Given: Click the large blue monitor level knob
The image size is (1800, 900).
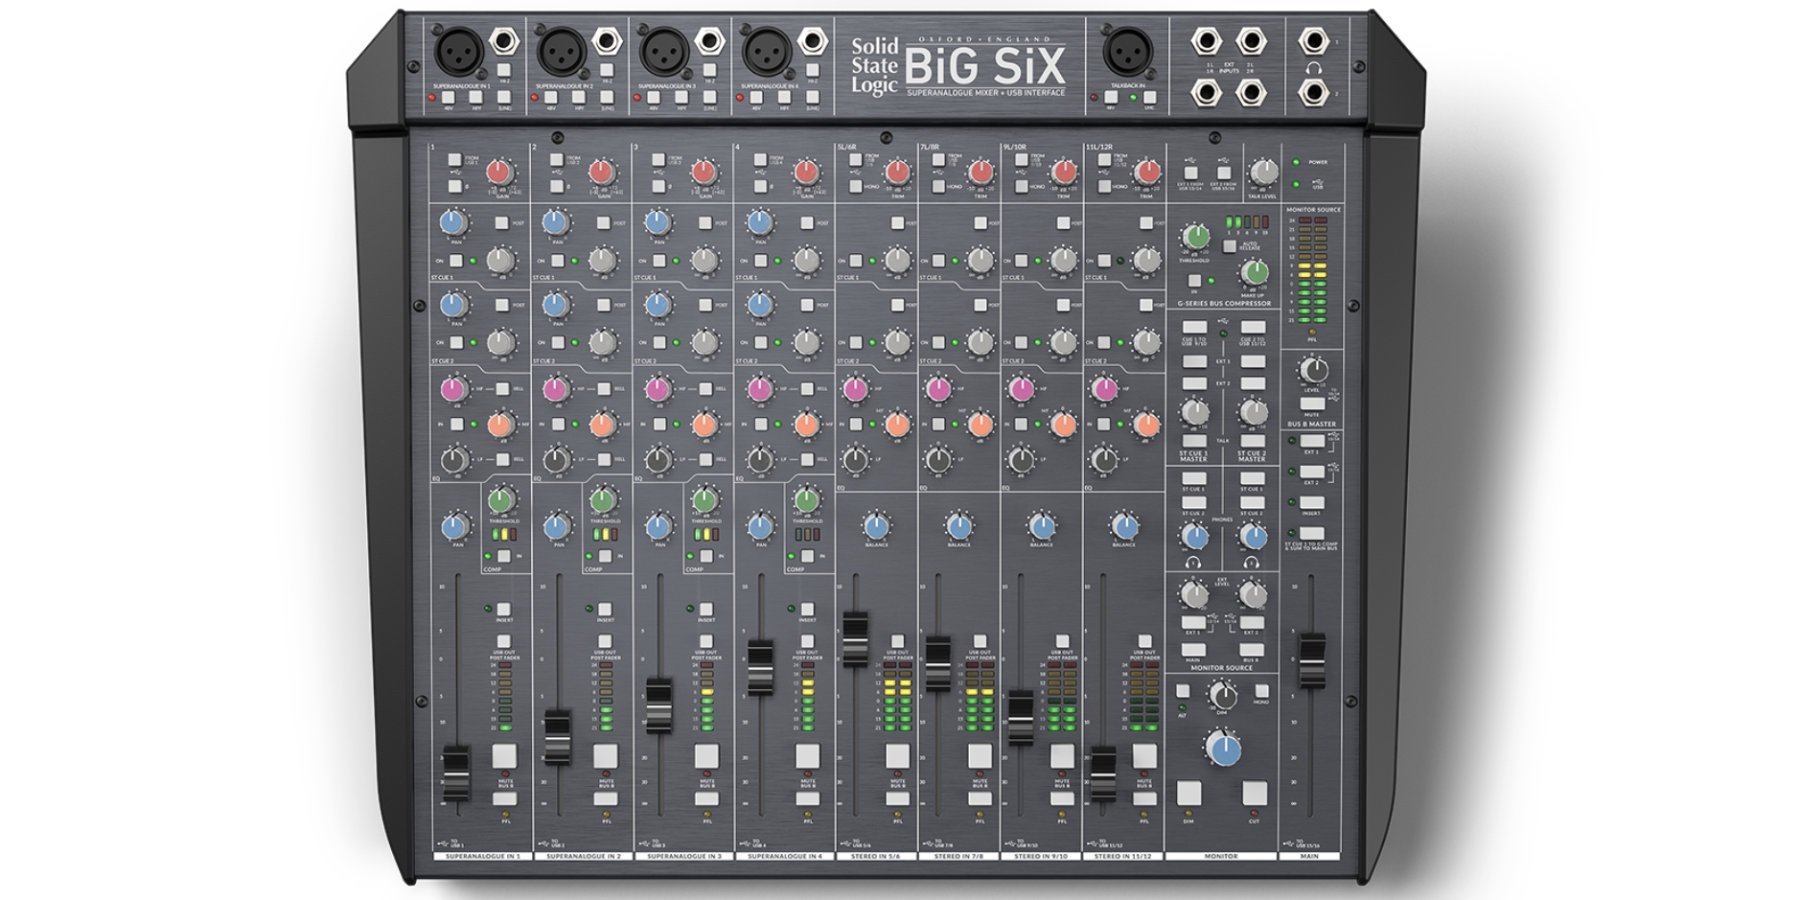Looking at the screenshot, I should pyautogui.click(x=1222, y=748).
